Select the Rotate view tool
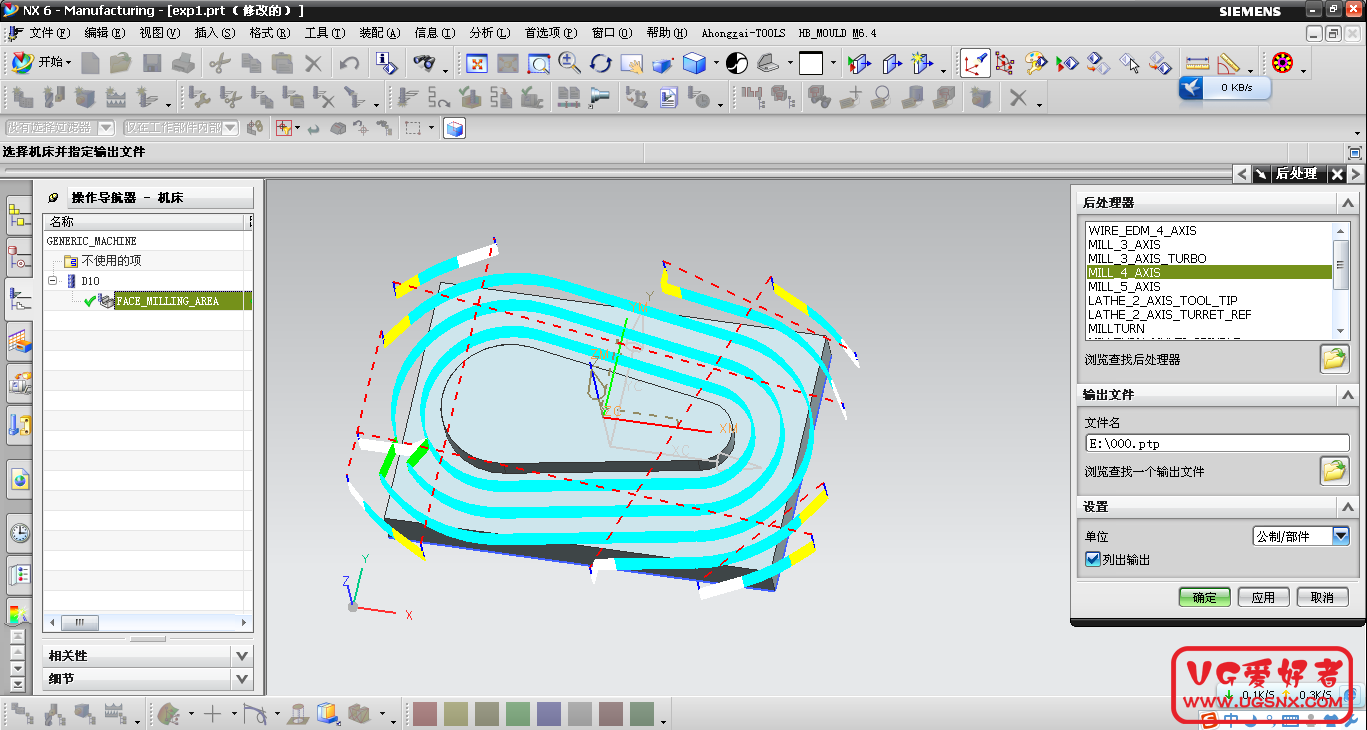 pos(600,64)
